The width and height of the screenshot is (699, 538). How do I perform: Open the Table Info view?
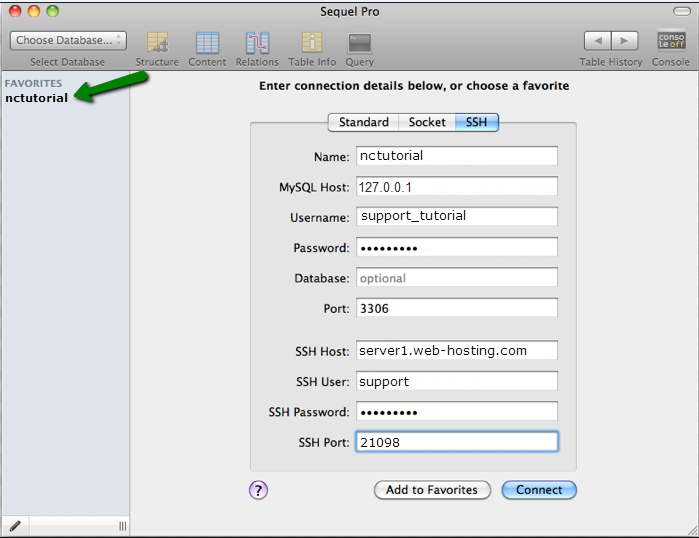coord(312,49)
